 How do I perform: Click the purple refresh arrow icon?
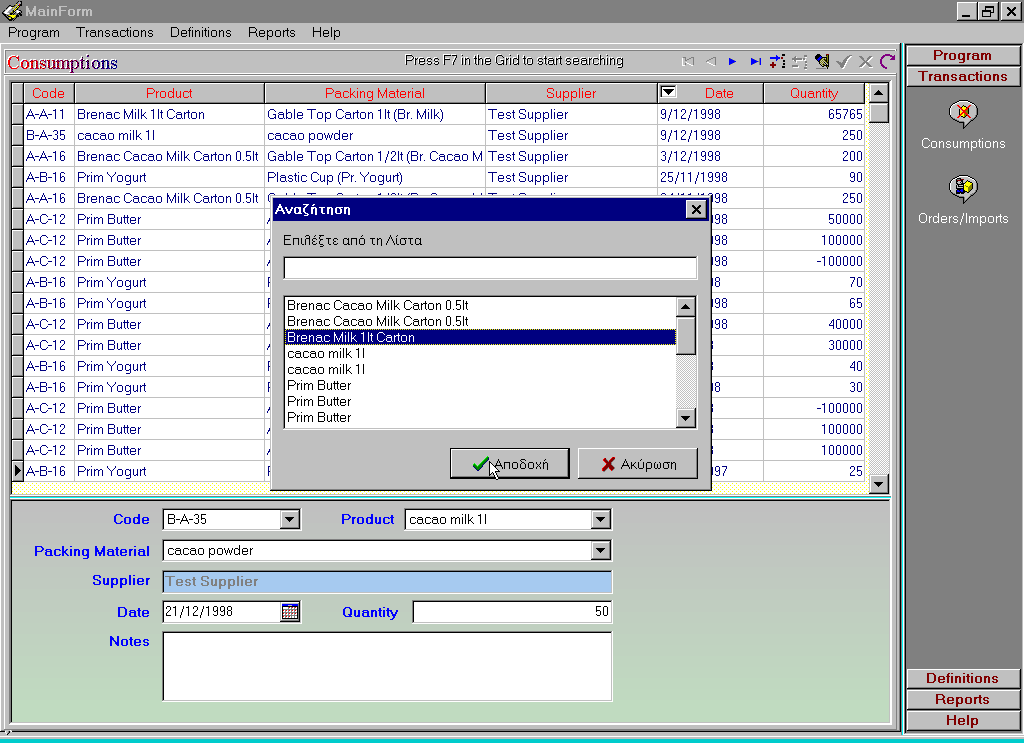(887, 62)
